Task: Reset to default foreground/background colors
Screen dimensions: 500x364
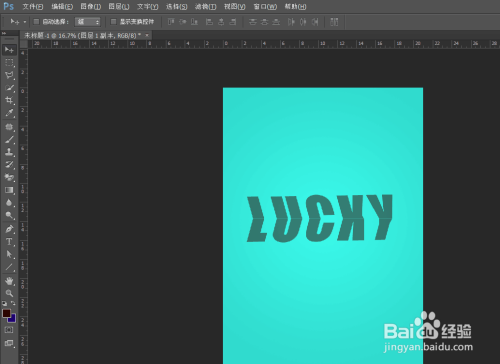Action: (x=4, y=303)
